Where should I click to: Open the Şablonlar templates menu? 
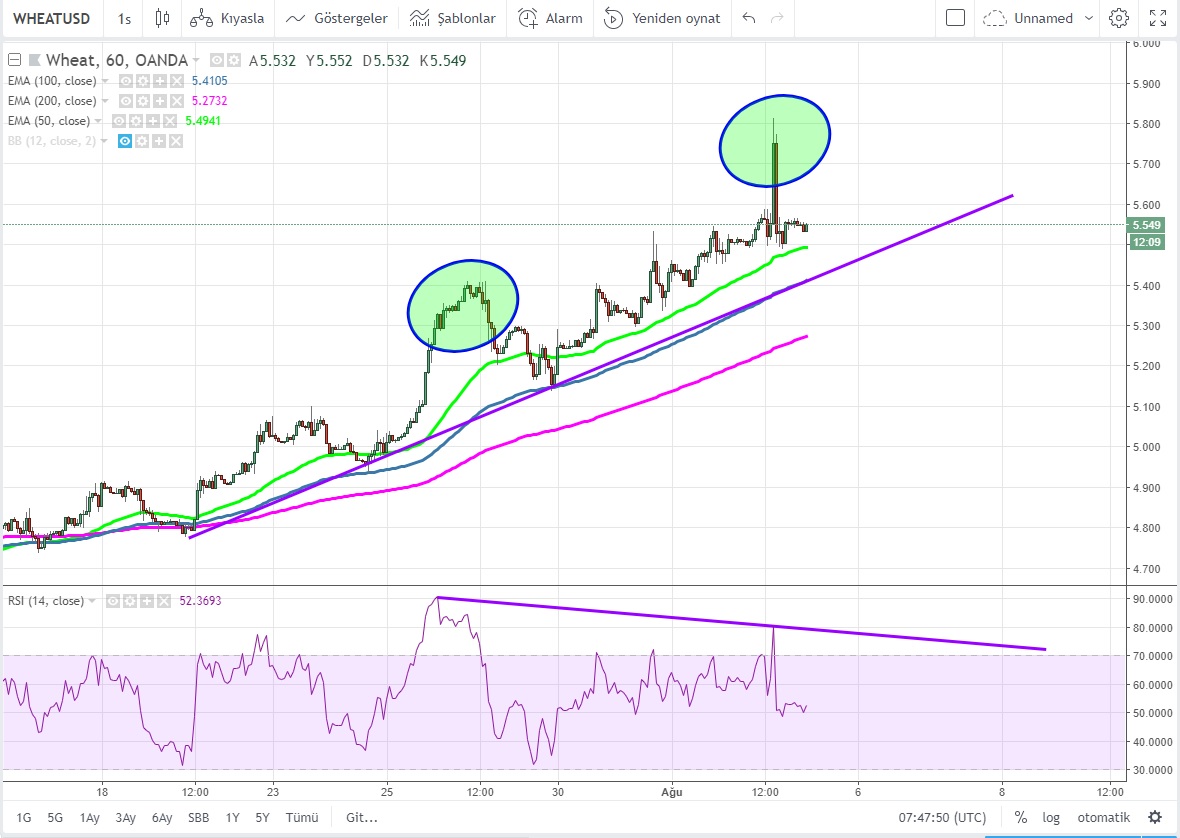click(x=453, y=18)
